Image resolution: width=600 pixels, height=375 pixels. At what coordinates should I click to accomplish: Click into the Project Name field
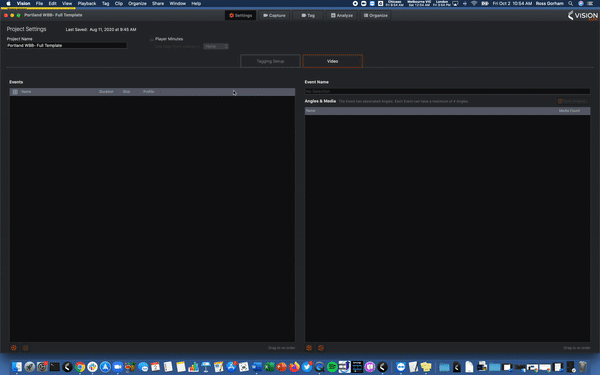tap(66, 45)
